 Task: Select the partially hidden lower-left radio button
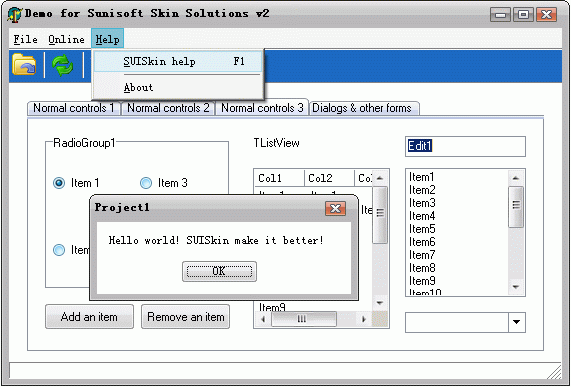[x=59, y=250]
